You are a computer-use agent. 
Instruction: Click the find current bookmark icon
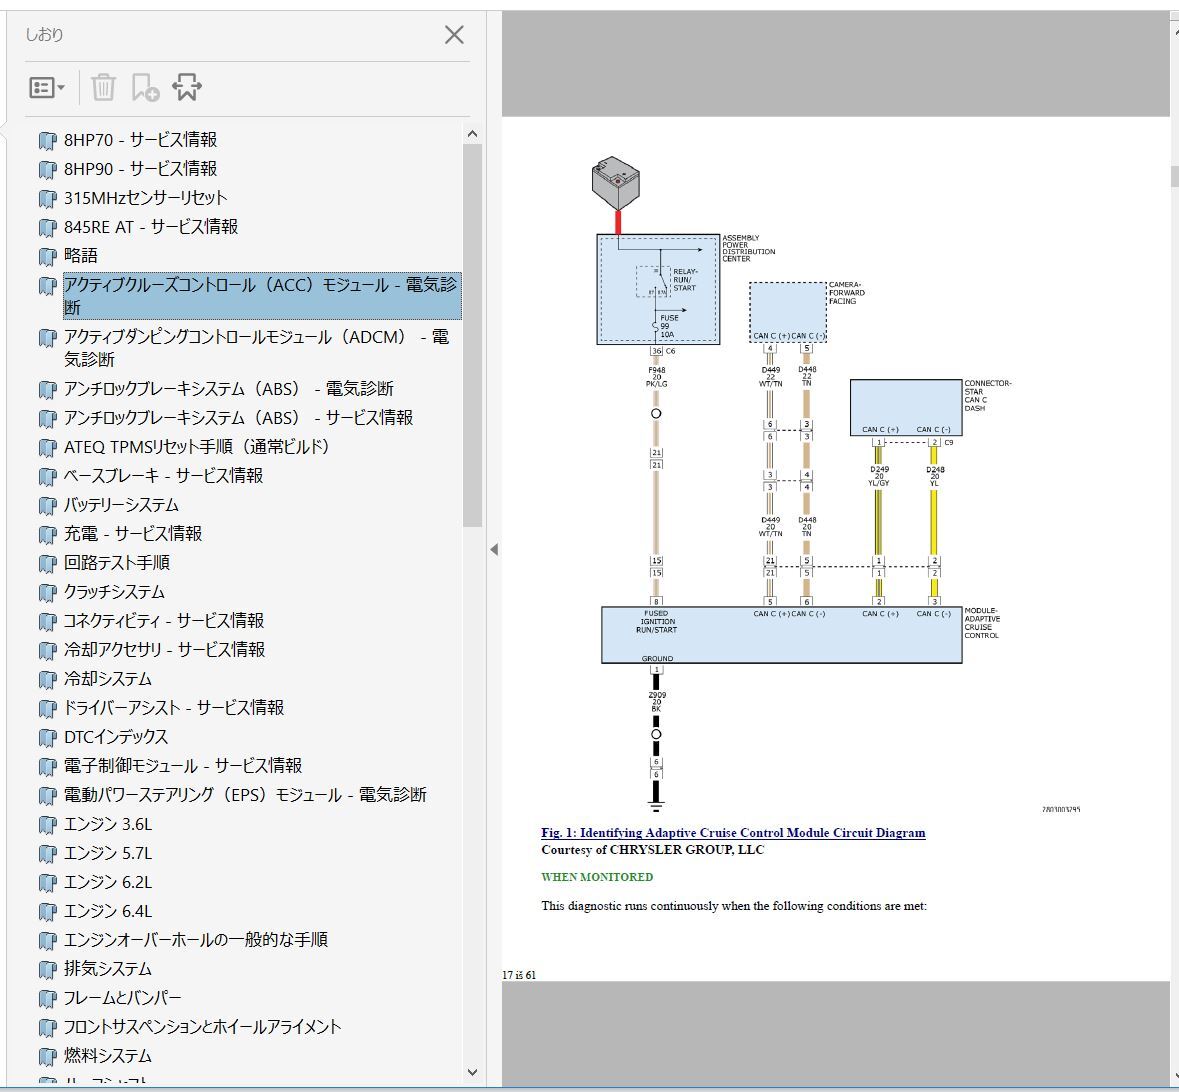click(x=187, y=88)
